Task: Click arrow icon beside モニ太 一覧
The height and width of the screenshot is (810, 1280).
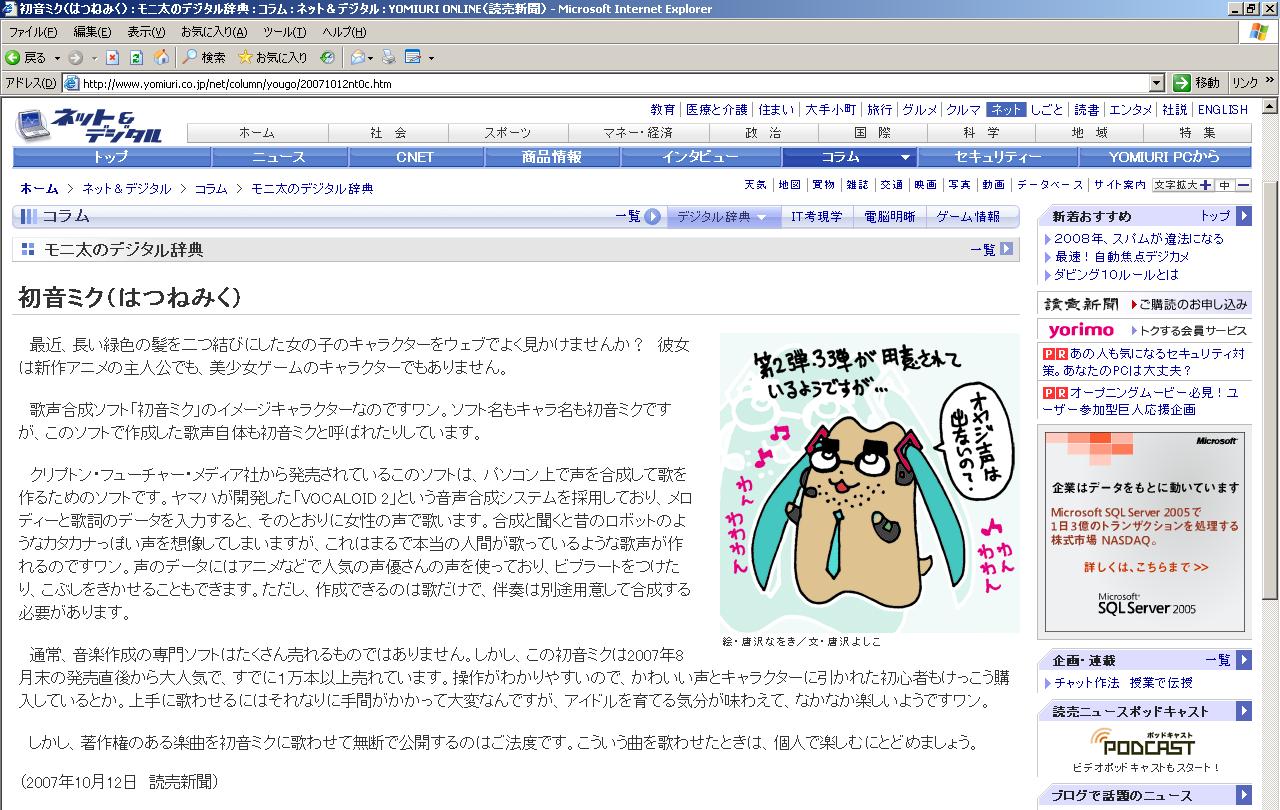Action: coord(1006,249)
